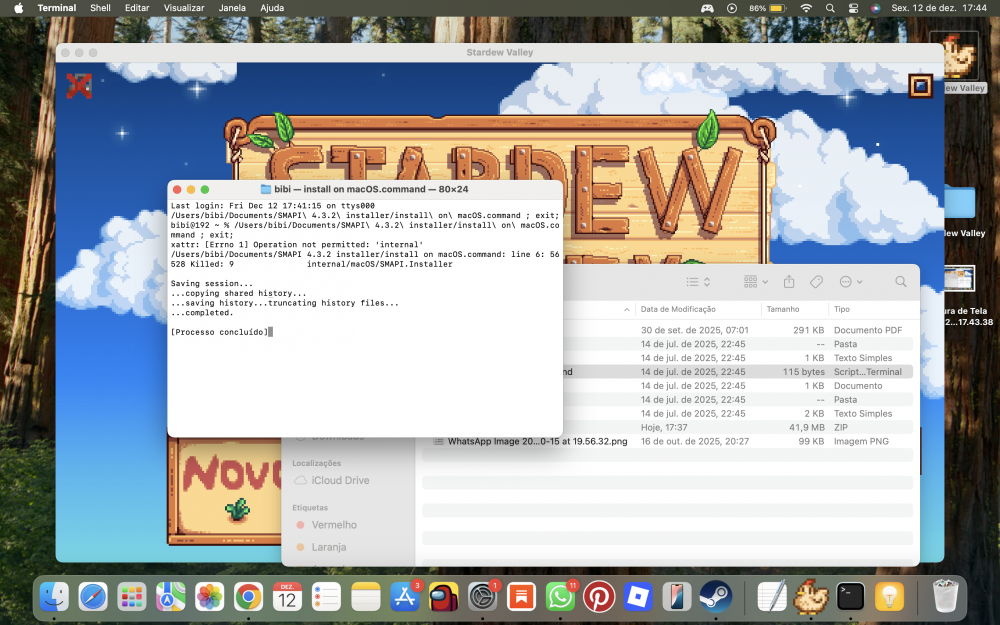Open Control Center in menu bar
The width and height of the screenshot is (1000, 625).
pos(852,8)
